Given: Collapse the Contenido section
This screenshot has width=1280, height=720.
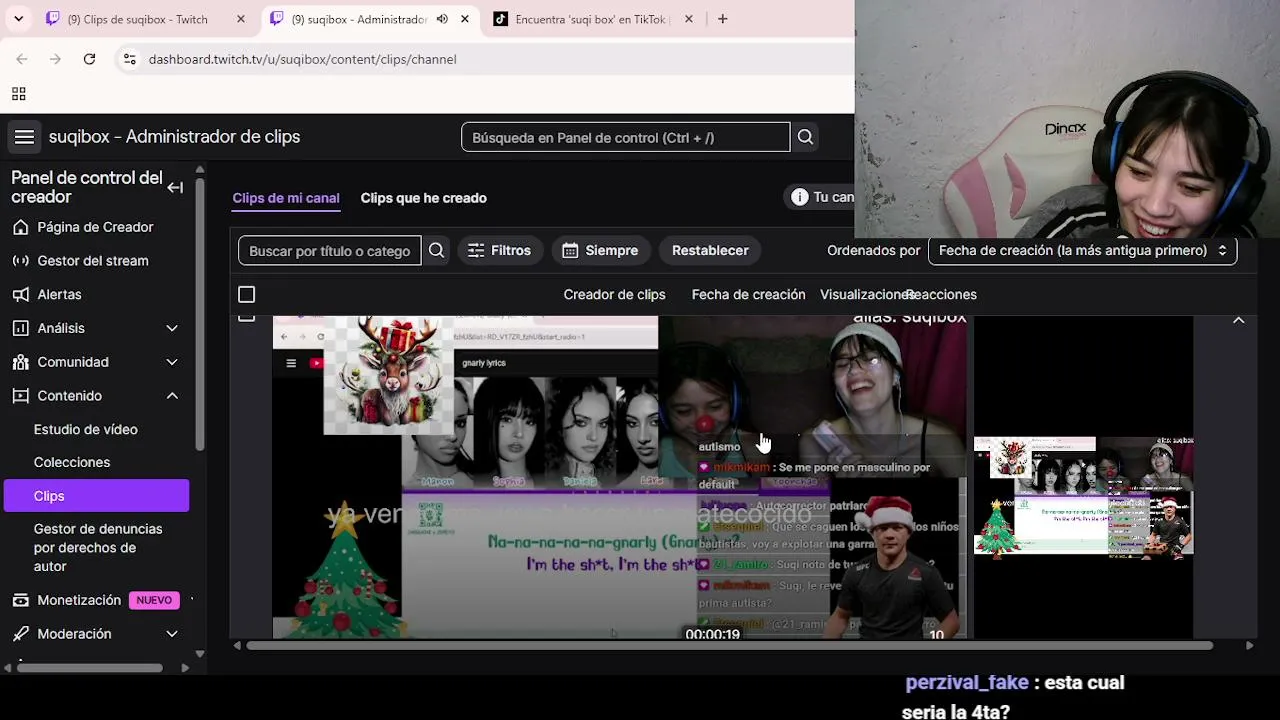Looking at the screenshot, I should 96,396.
